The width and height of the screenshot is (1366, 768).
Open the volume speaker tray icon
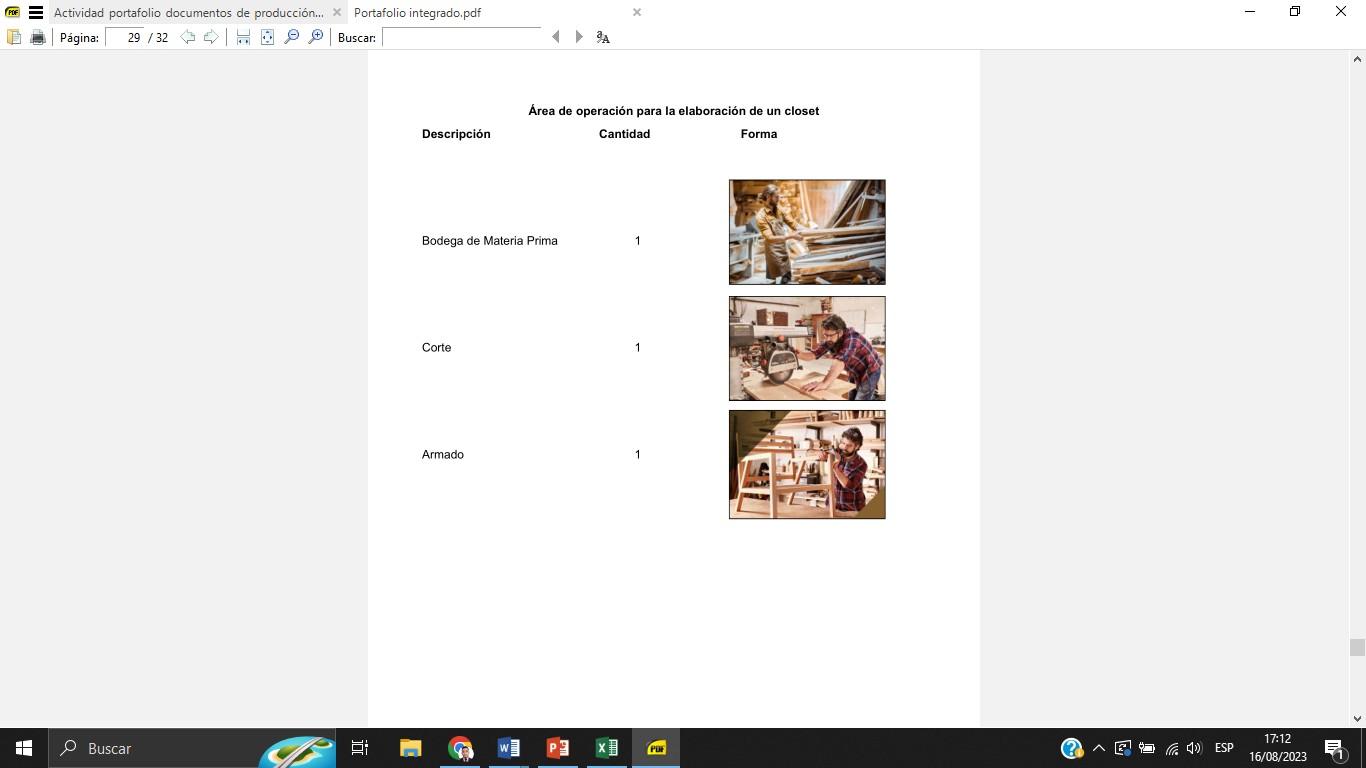pos(1194,748)
